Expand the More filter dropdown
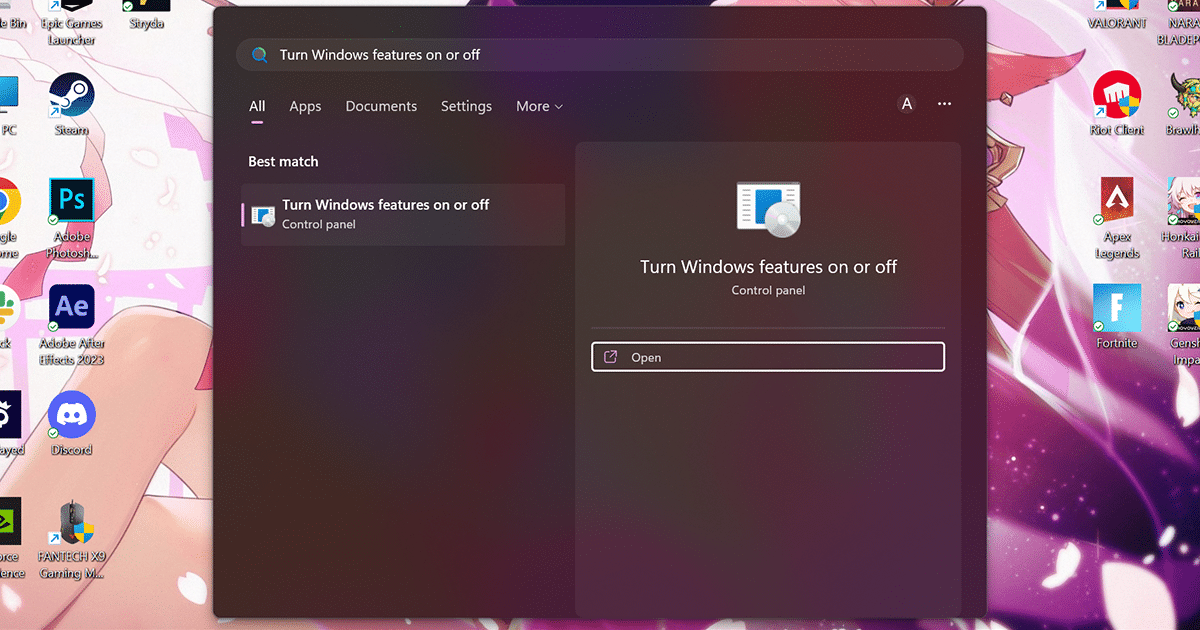The height and width of the screenshot is (630, 1200). 539,106
